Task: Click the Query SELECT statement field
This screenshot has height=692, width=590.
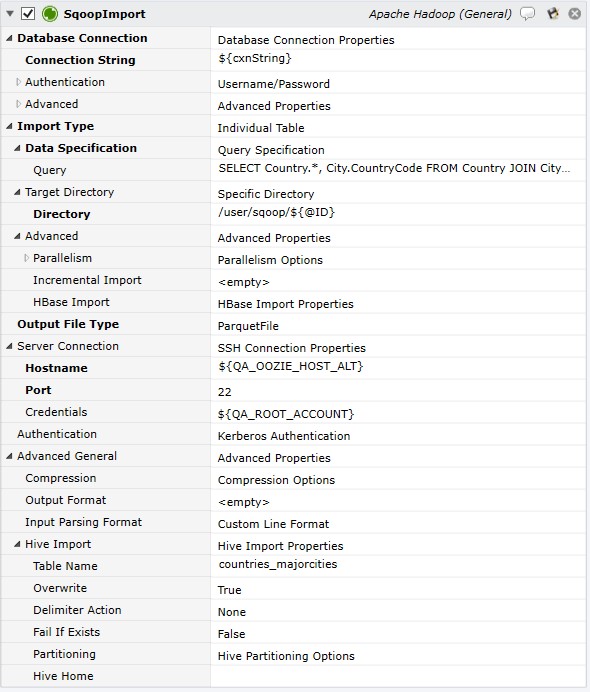Action: pyautogui.click(x=398, y=169)
